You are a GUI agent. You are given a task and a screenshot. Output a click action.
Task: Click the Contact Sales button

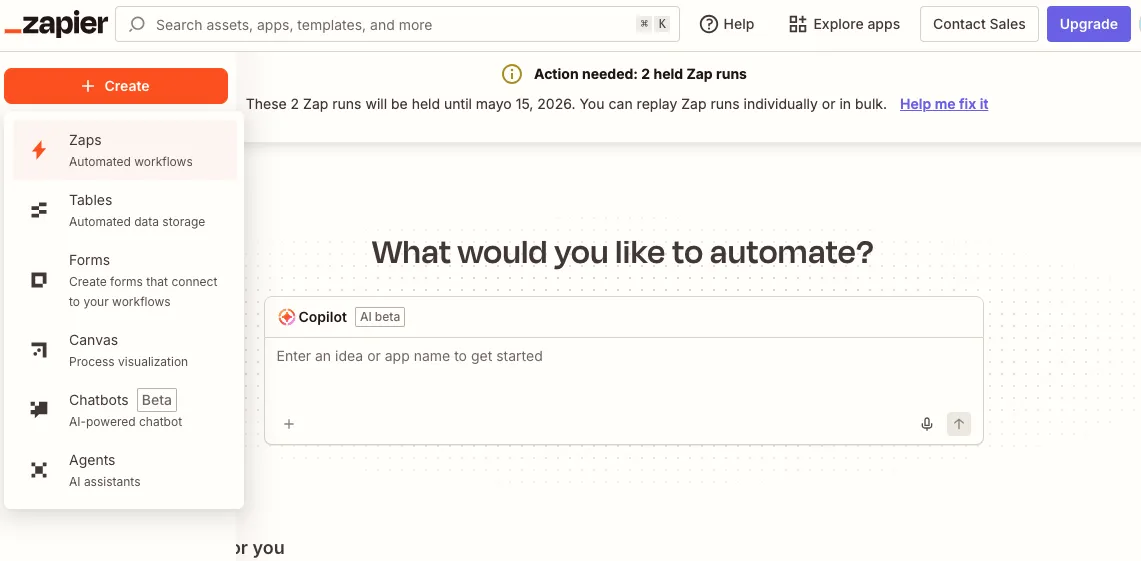[x=979, y=24]
